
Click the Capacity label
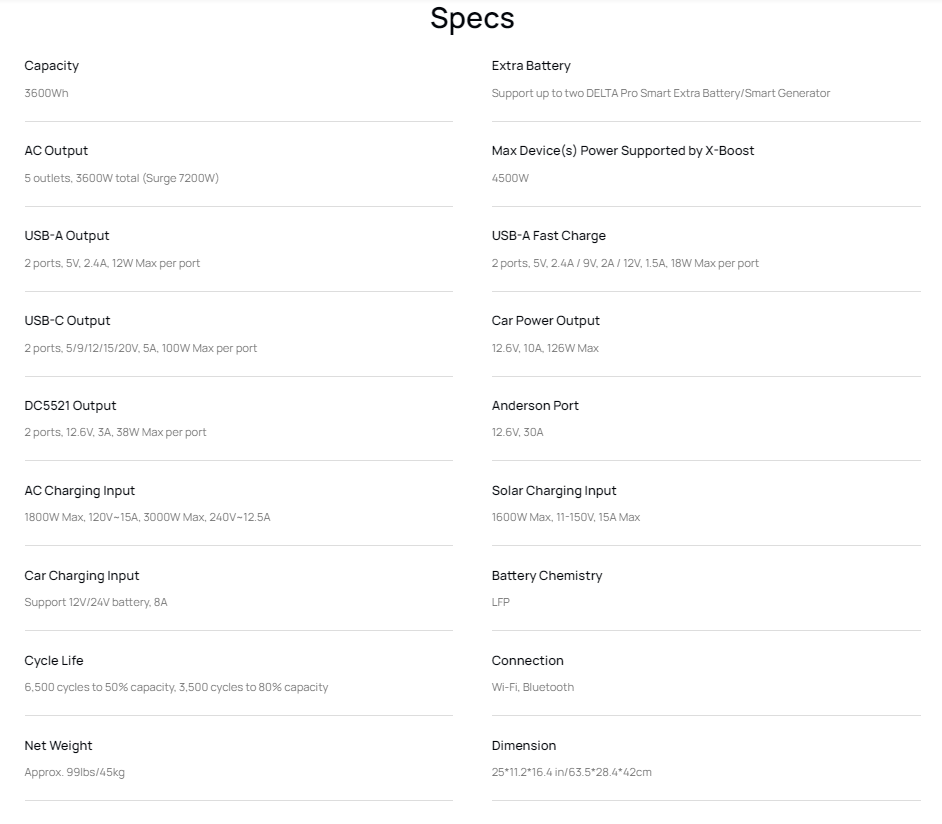pyautogui.click(x=52, y=66)
